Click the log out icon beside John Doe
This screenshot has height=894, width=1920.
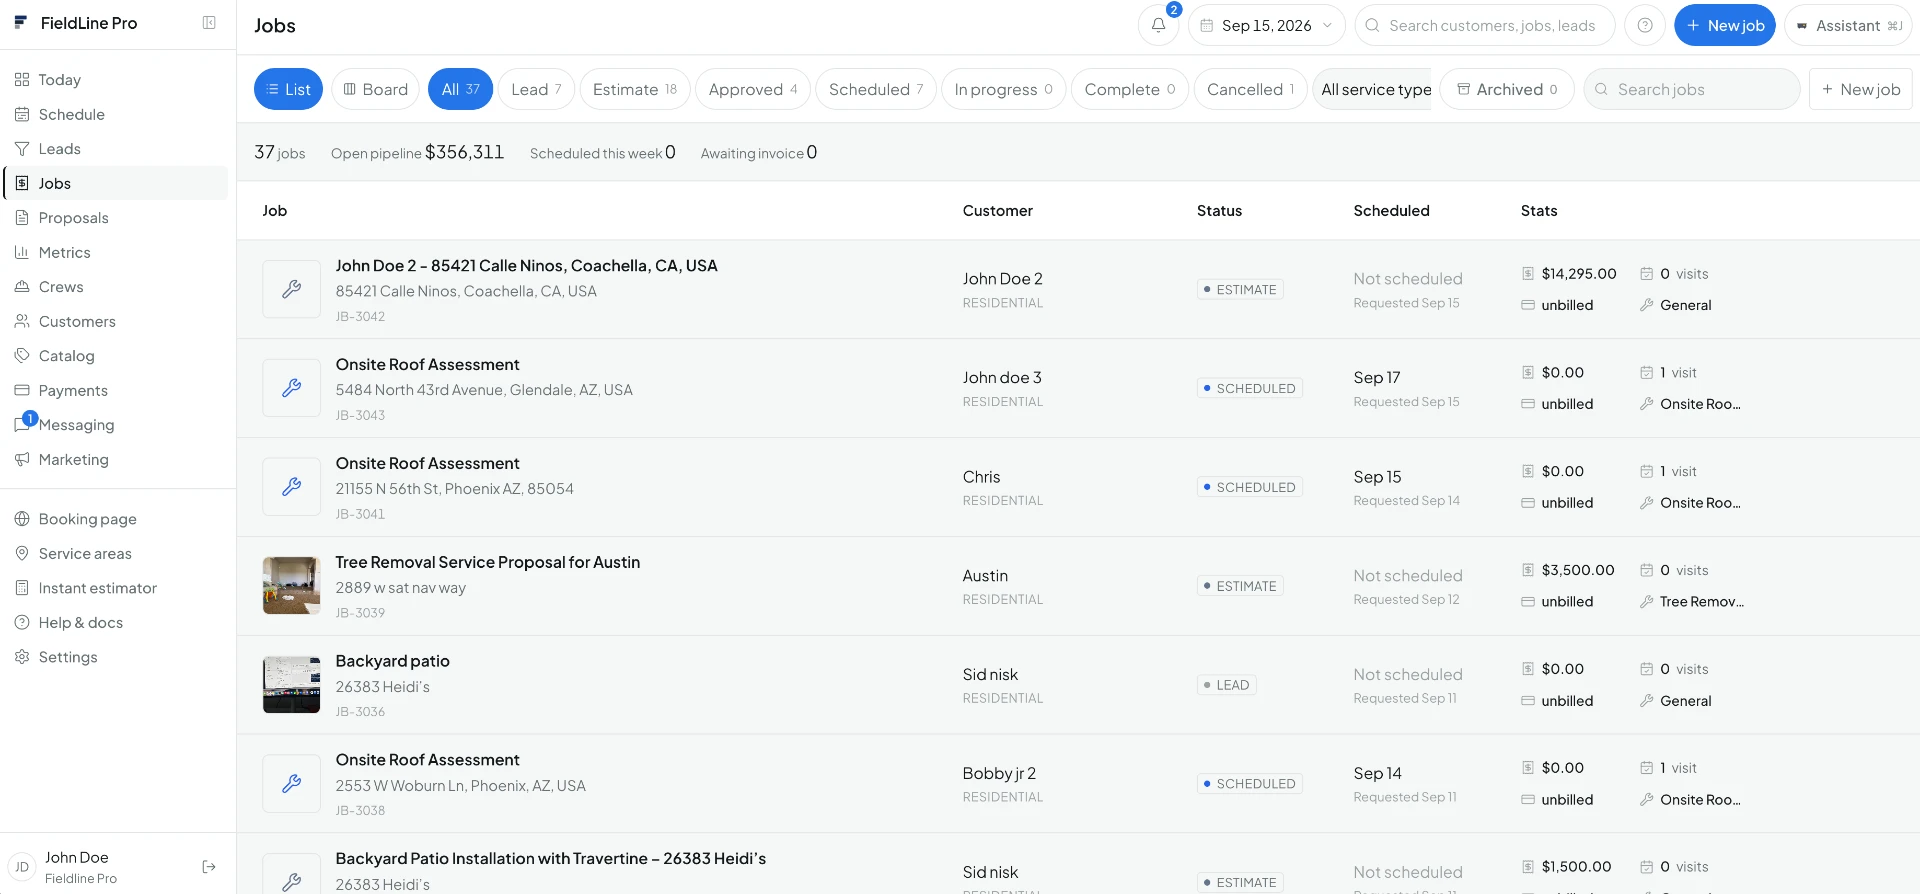(x=209, y=867)
